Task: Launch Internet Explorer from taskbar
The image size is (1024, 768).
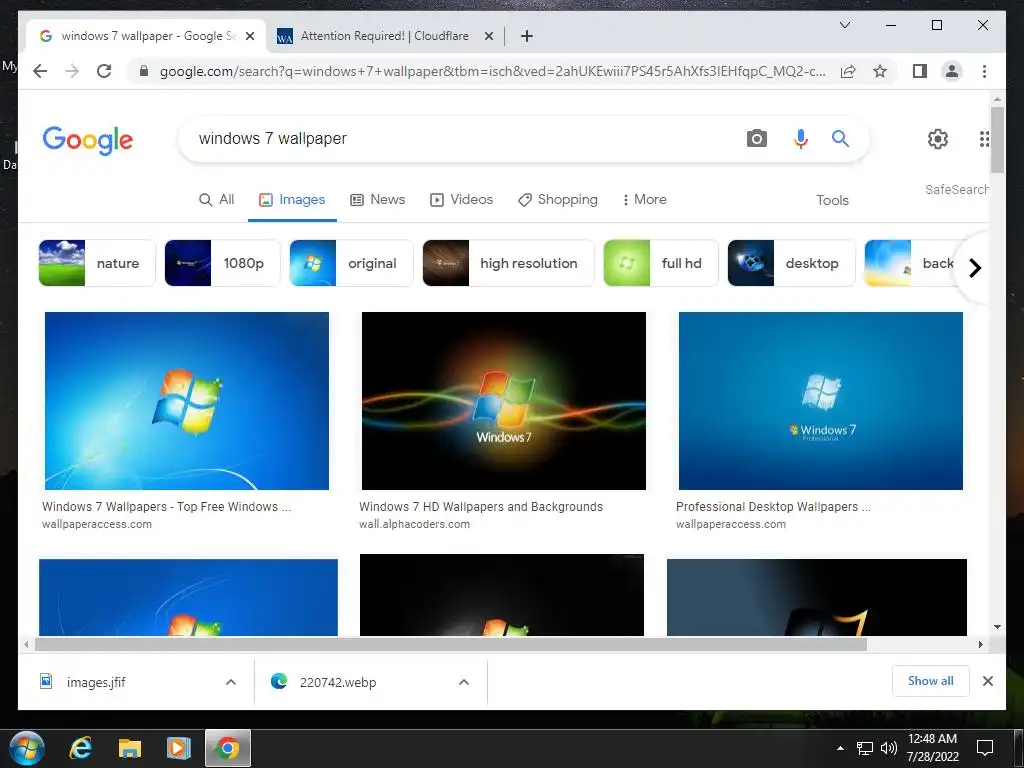Action: tap(80, 748)
